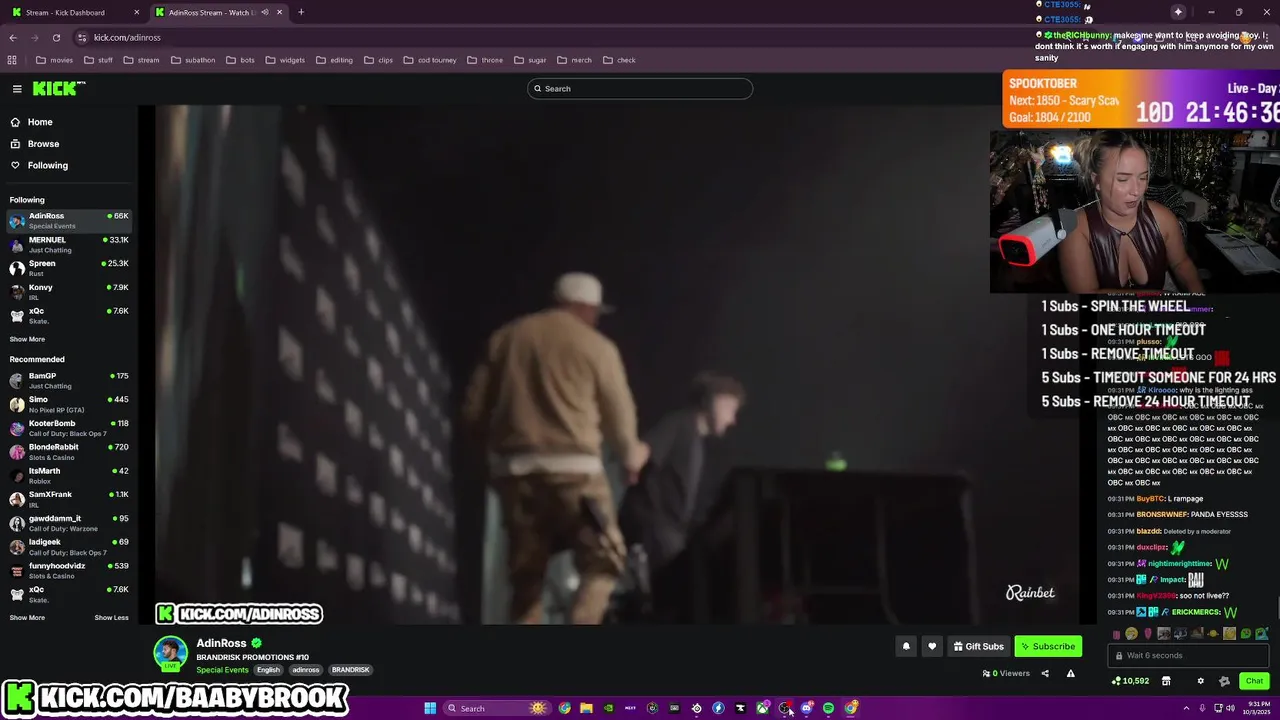Viewport: 1280px width, 720px height.
Task: Open volume control in system tray
Action: click(x=1230, y=708)
